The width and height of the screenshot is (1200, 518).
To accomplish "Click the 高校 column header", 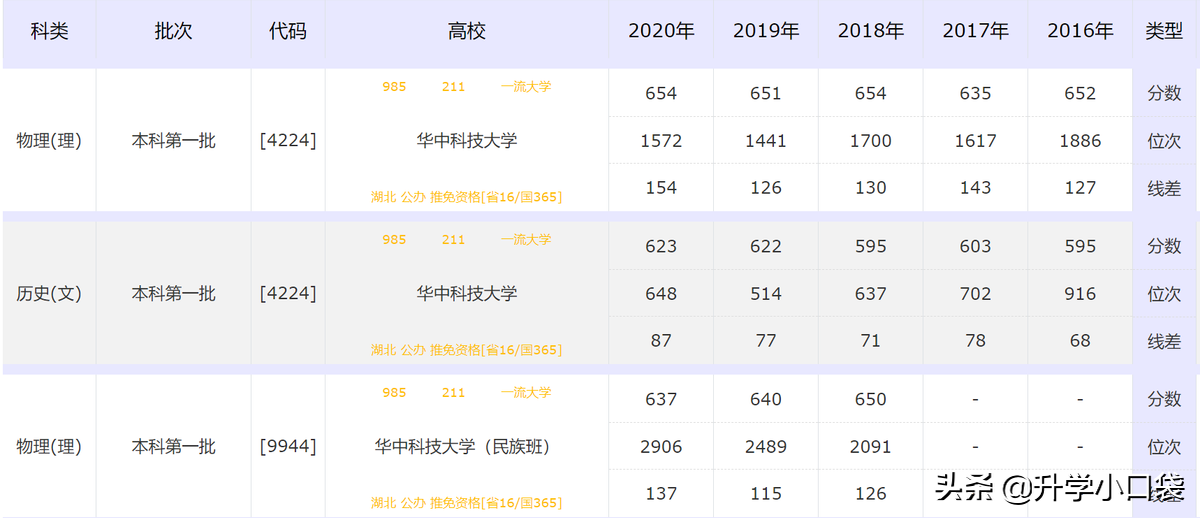I will [x=467, y=32].
